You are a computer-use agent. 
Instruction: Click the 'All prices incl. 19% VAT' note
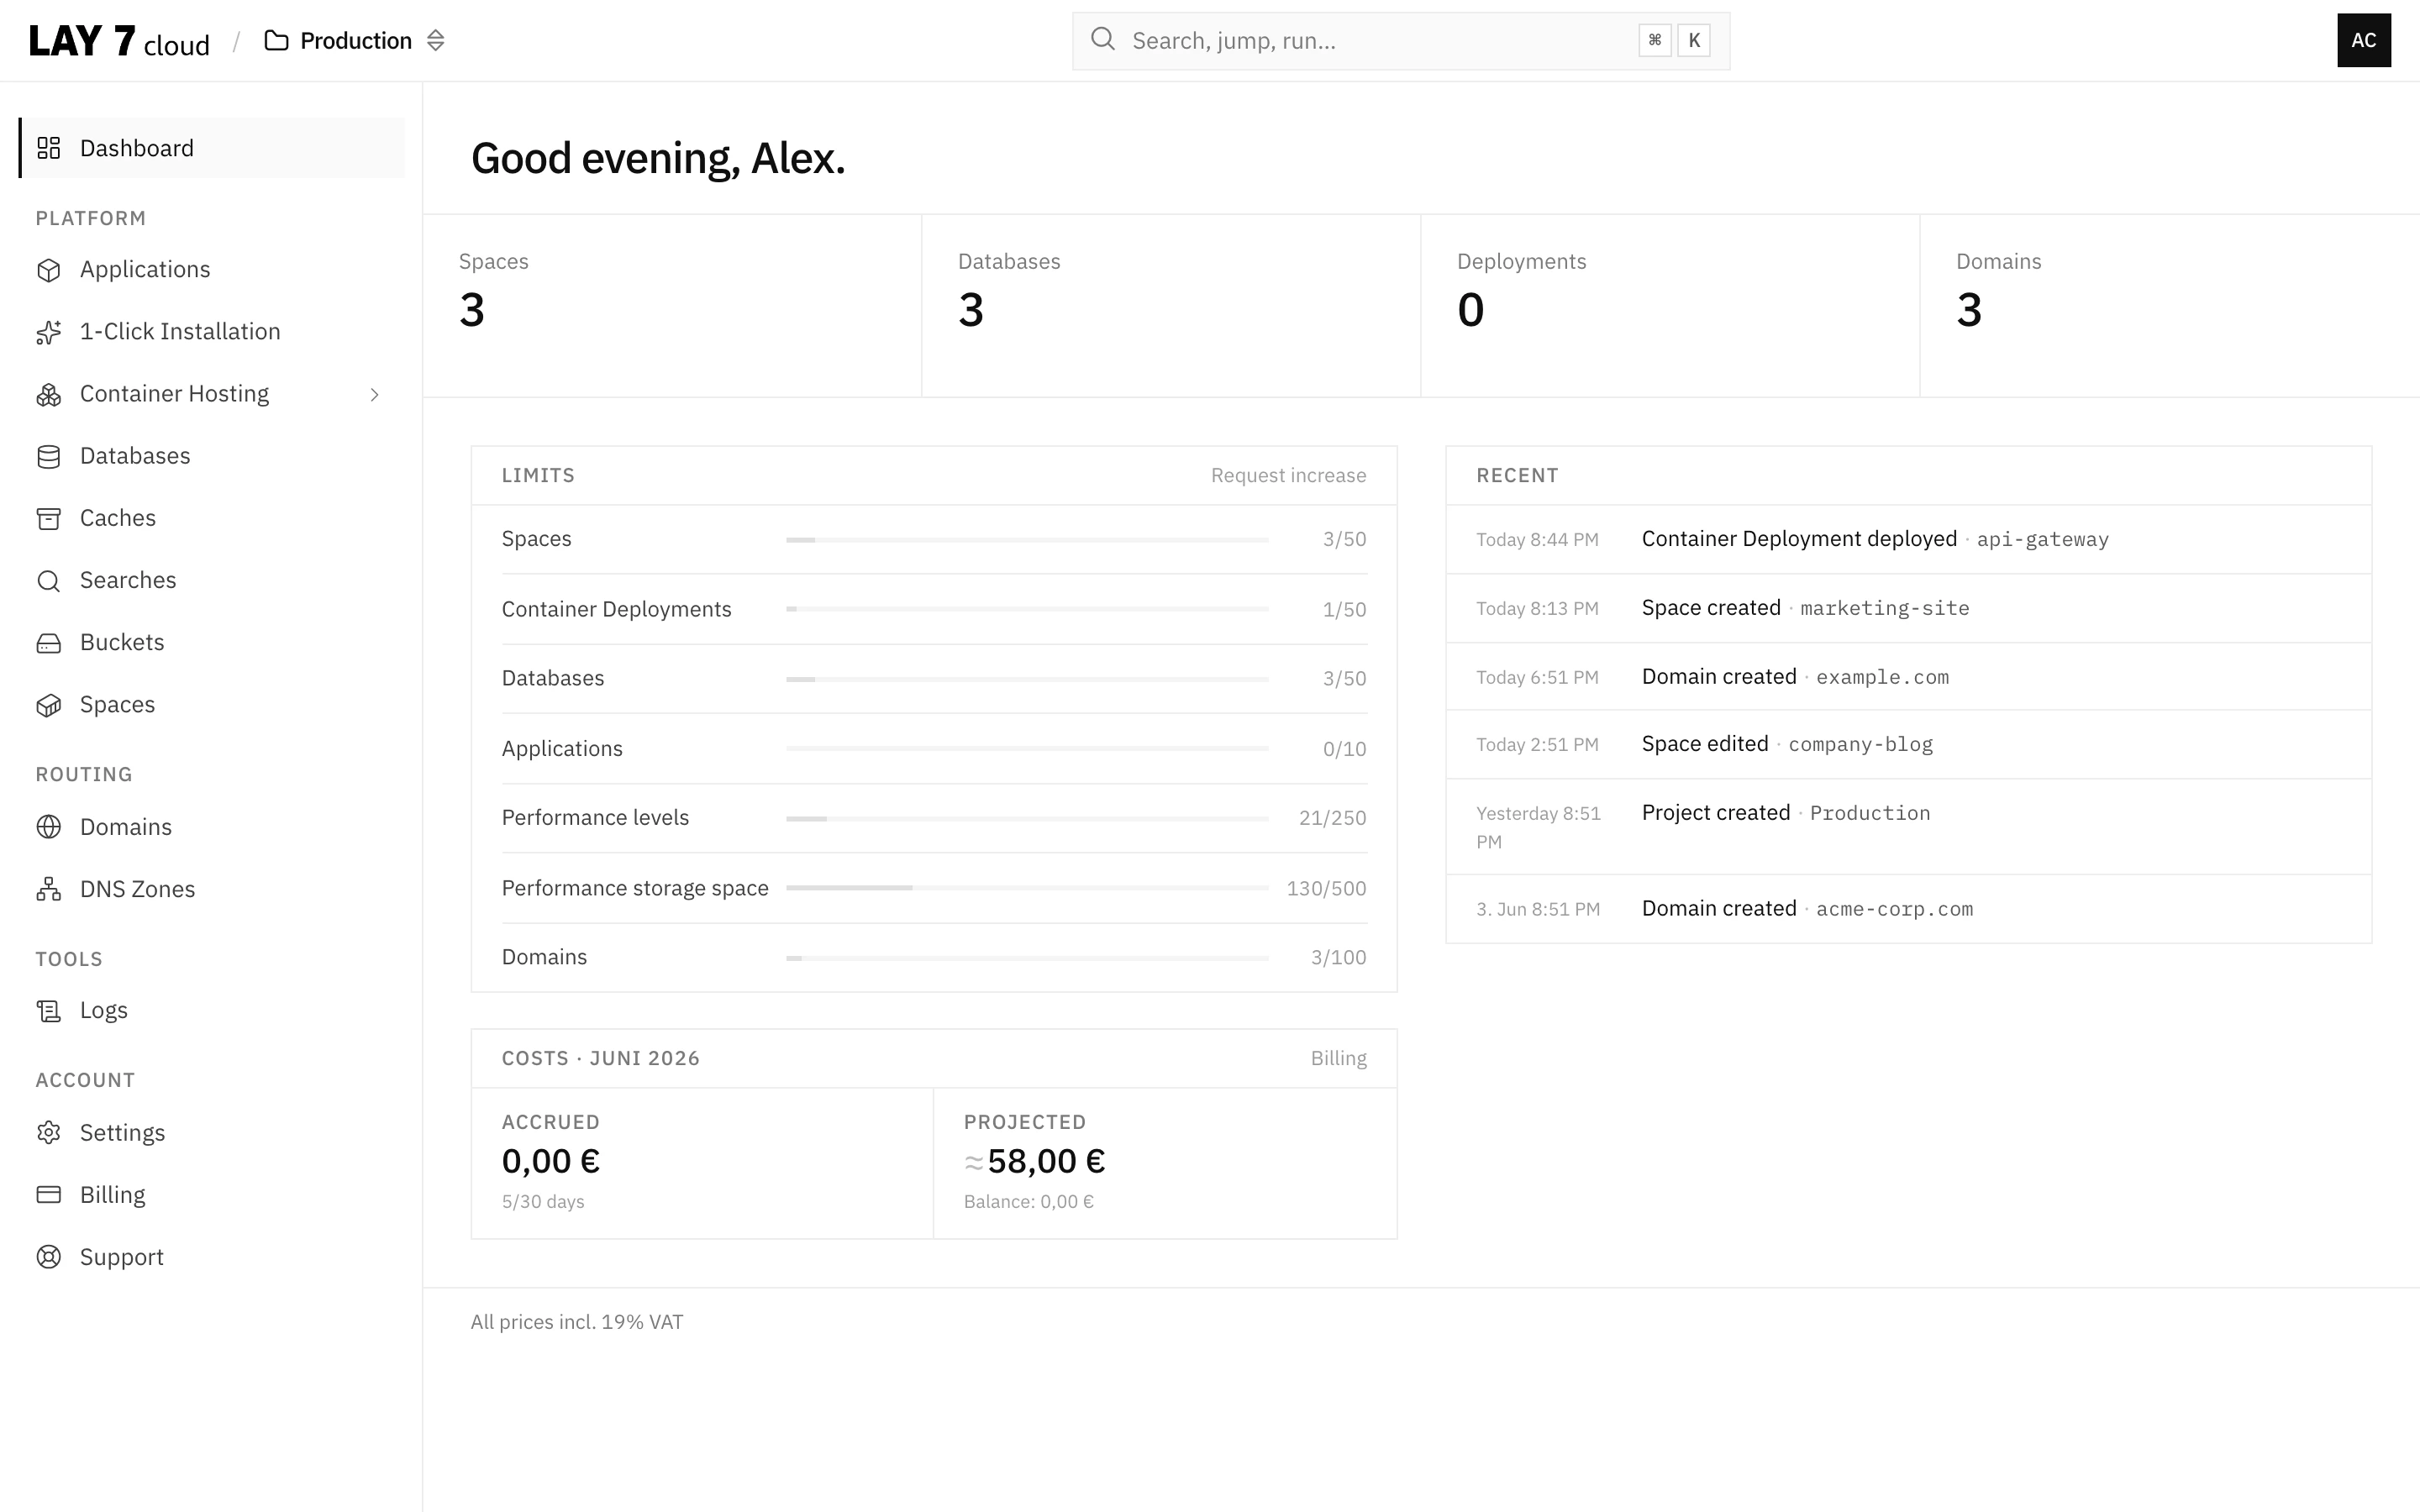pyautogui.click(x=577, y=1322)
